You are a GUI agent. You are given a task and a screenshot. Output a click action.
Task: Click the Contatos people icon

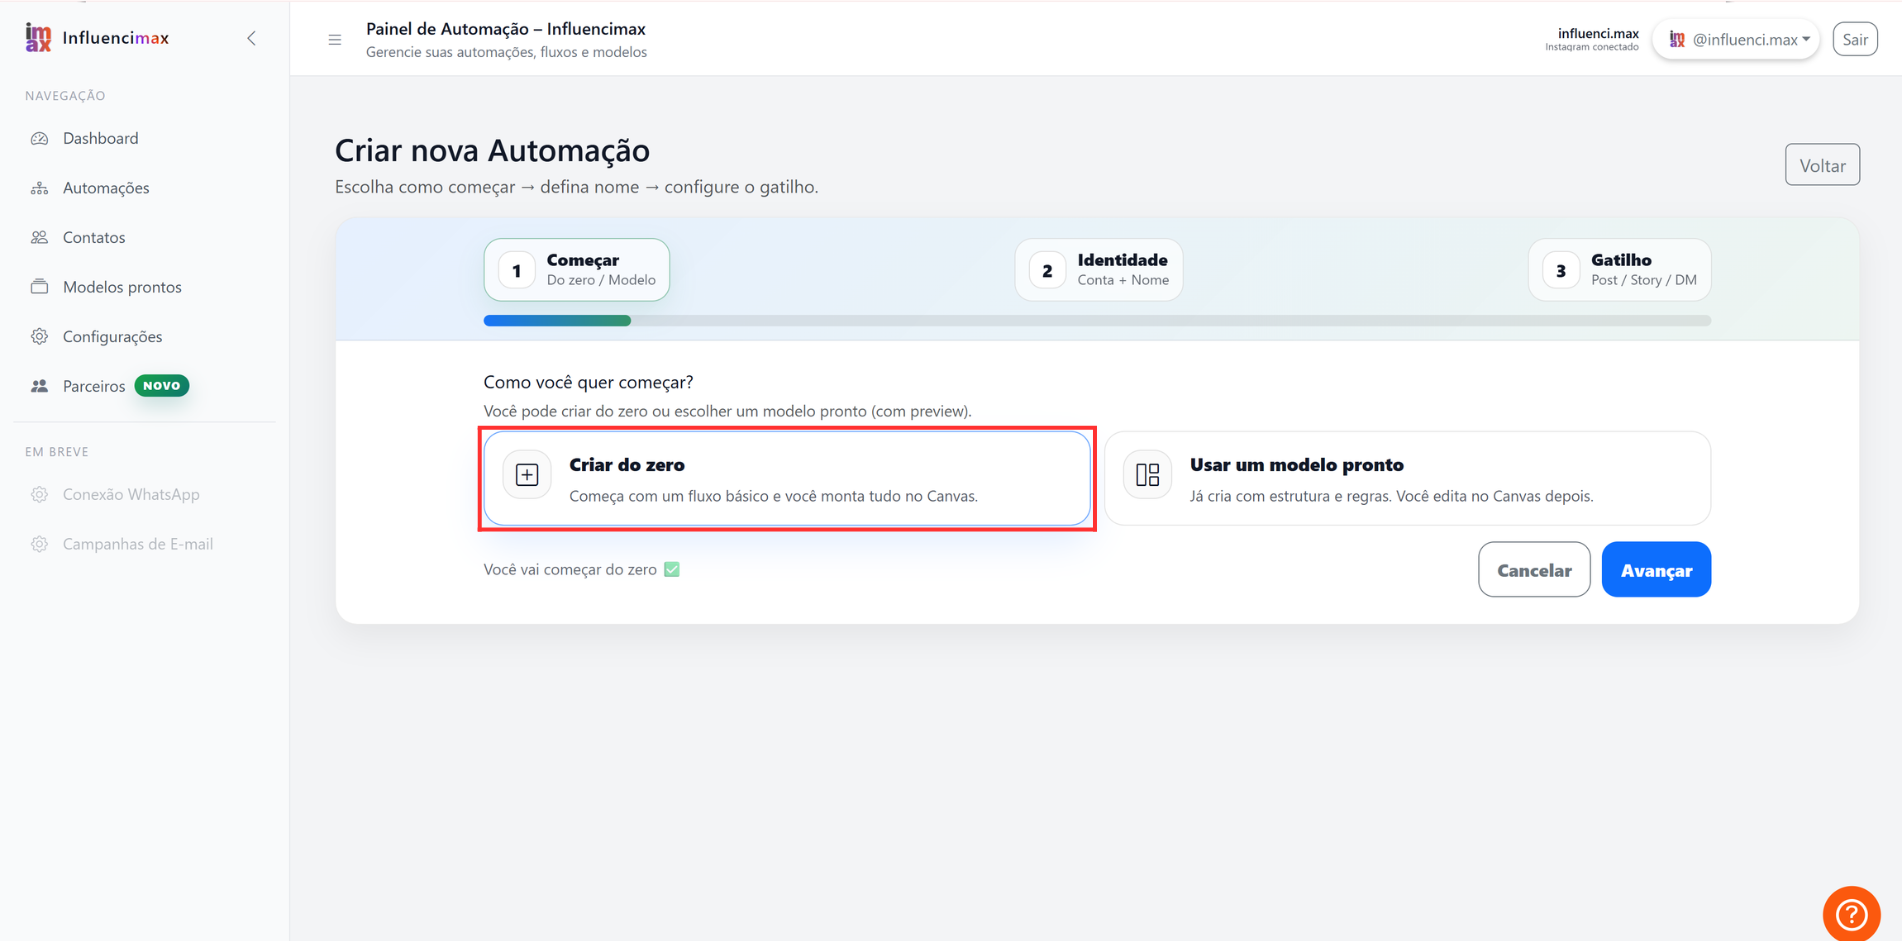pyautogui.click(x=40, y=237)
